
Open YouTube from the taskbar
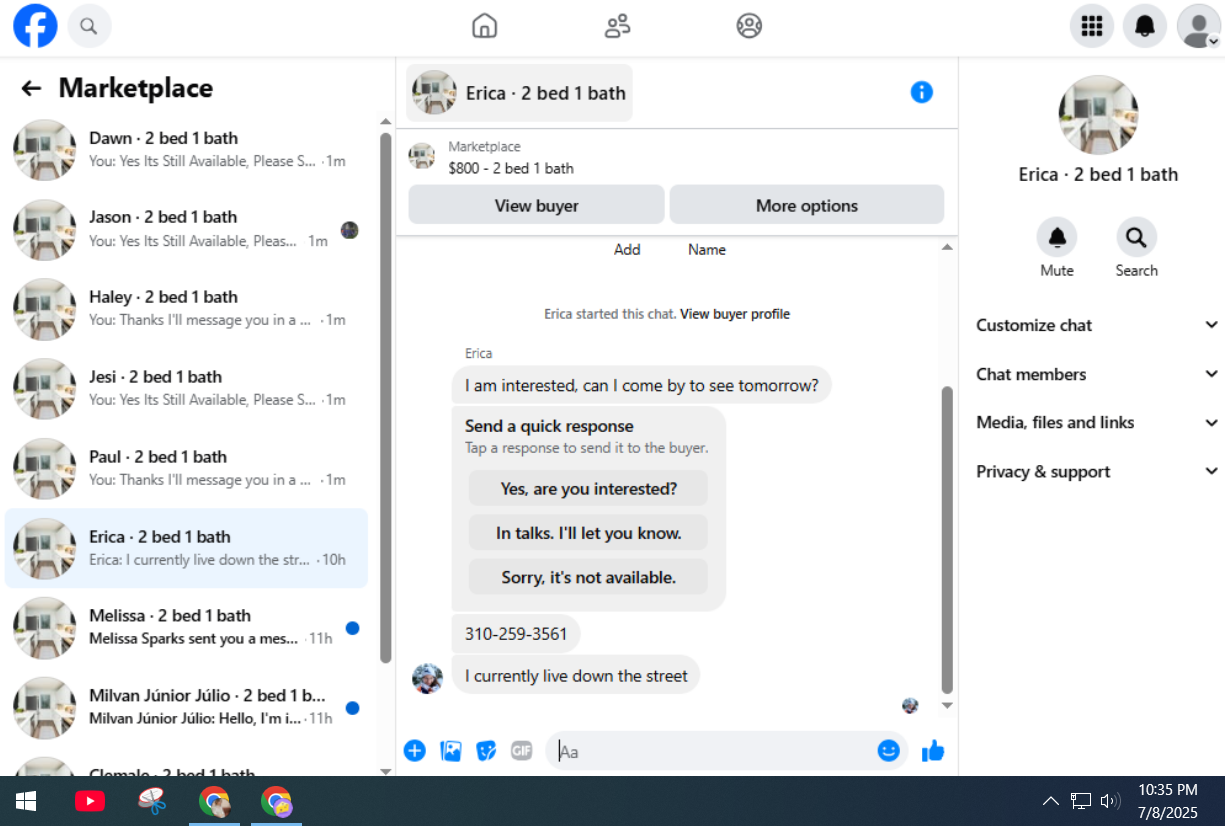pyautogui.click(x=90, y=801)
